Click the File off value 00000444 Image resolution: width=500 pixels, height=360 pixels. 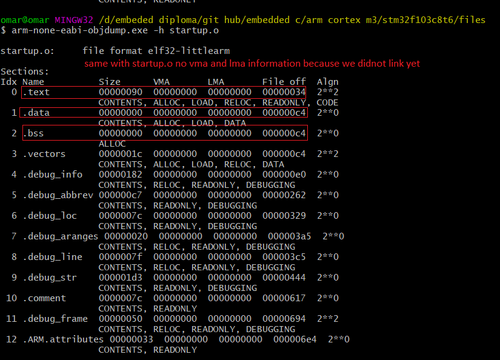(x=284, y=278)
